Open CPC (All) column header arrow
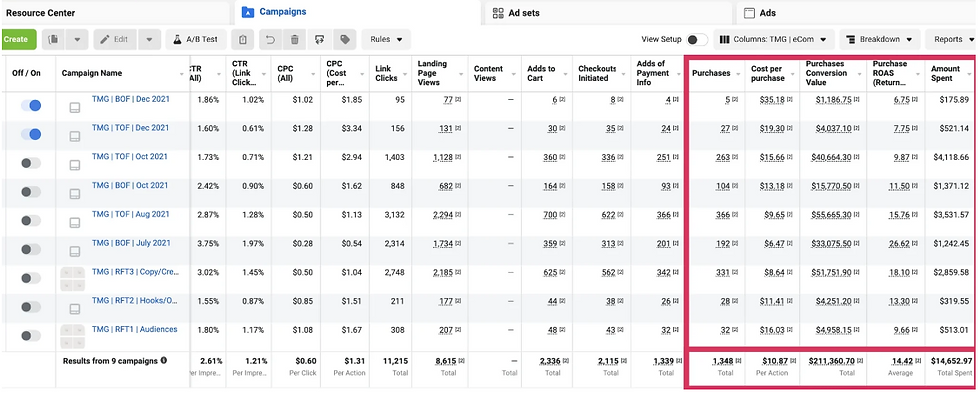Image resolution: width=980 pixels, height=393 pixels. (313, 74)
